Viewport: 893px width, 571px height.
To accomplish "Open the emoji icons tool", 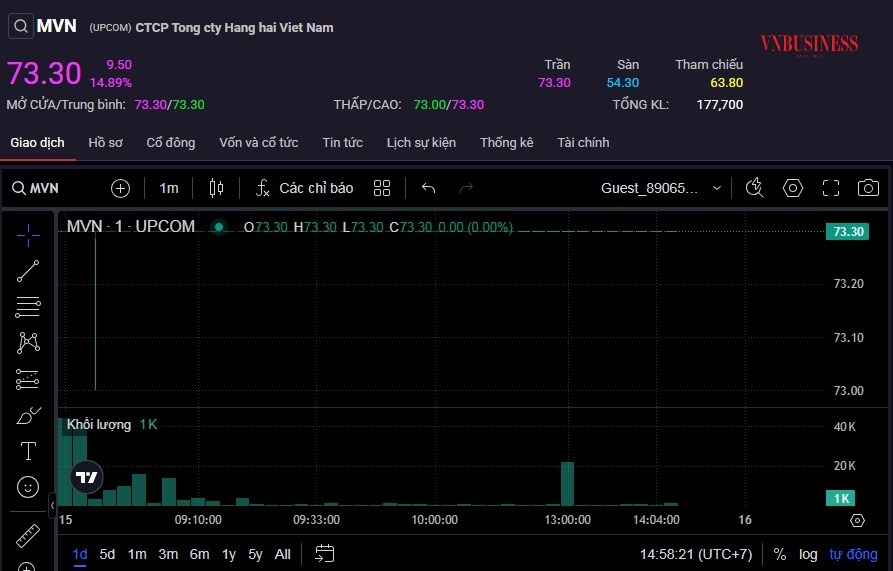I will (28, 487).
